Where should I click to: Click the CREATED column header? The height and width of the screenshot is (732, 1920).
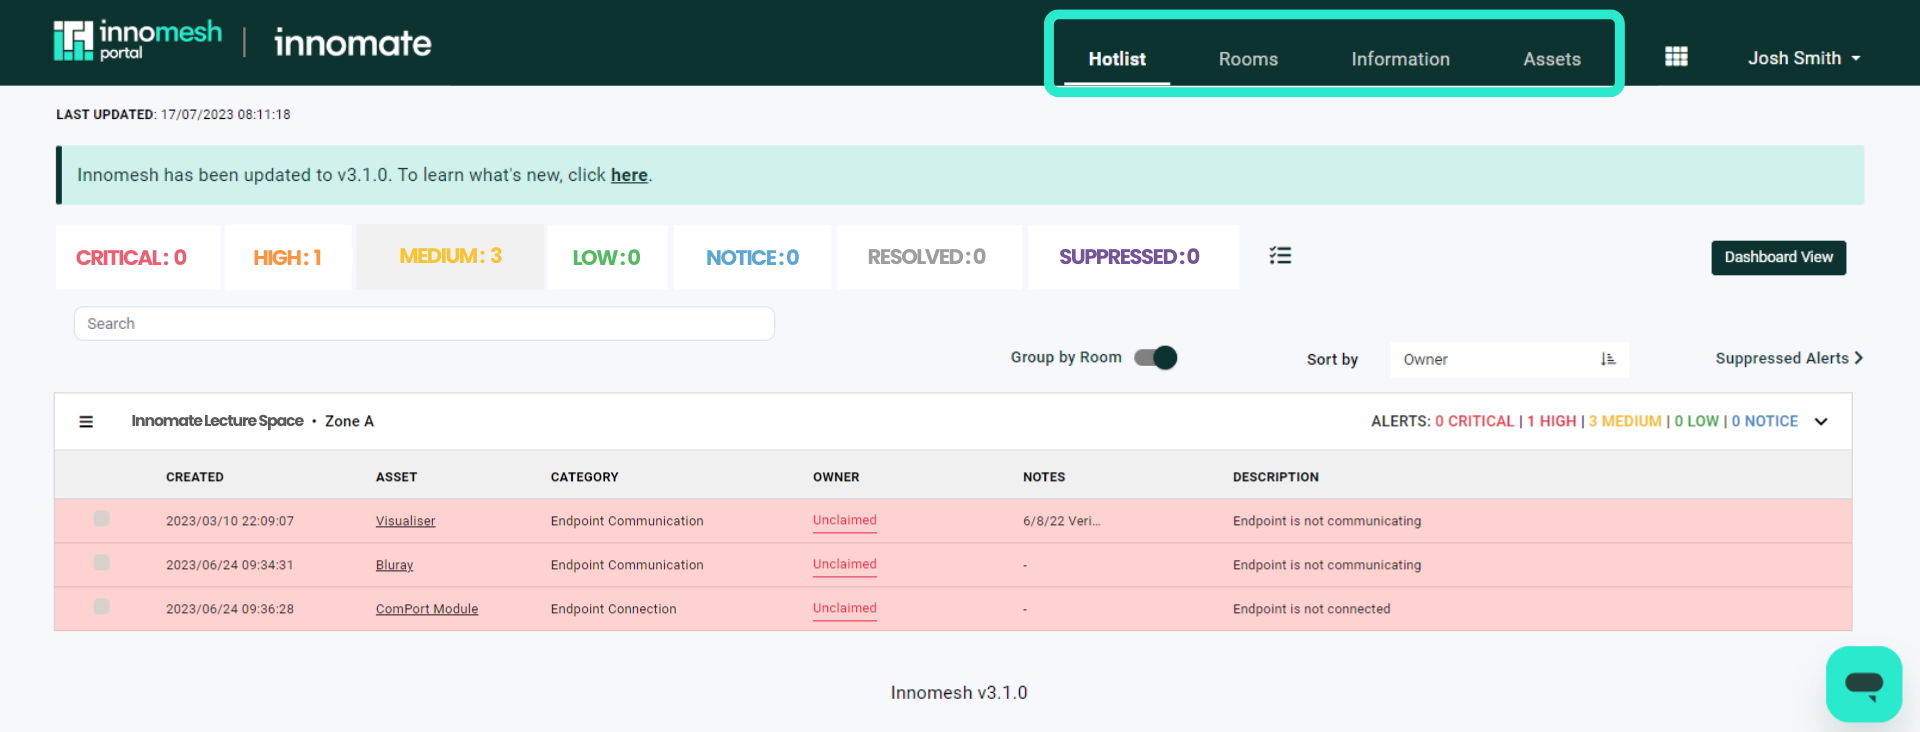pyautogui.click(x=195, y=477)
